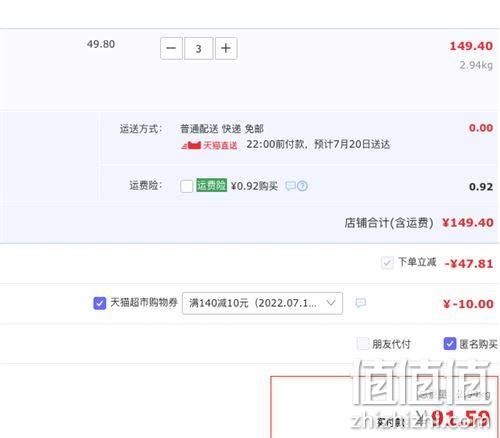This screenshot has width=500, height=438.
Task: Increase quantity with the plus button
Action: coord(226,48)
